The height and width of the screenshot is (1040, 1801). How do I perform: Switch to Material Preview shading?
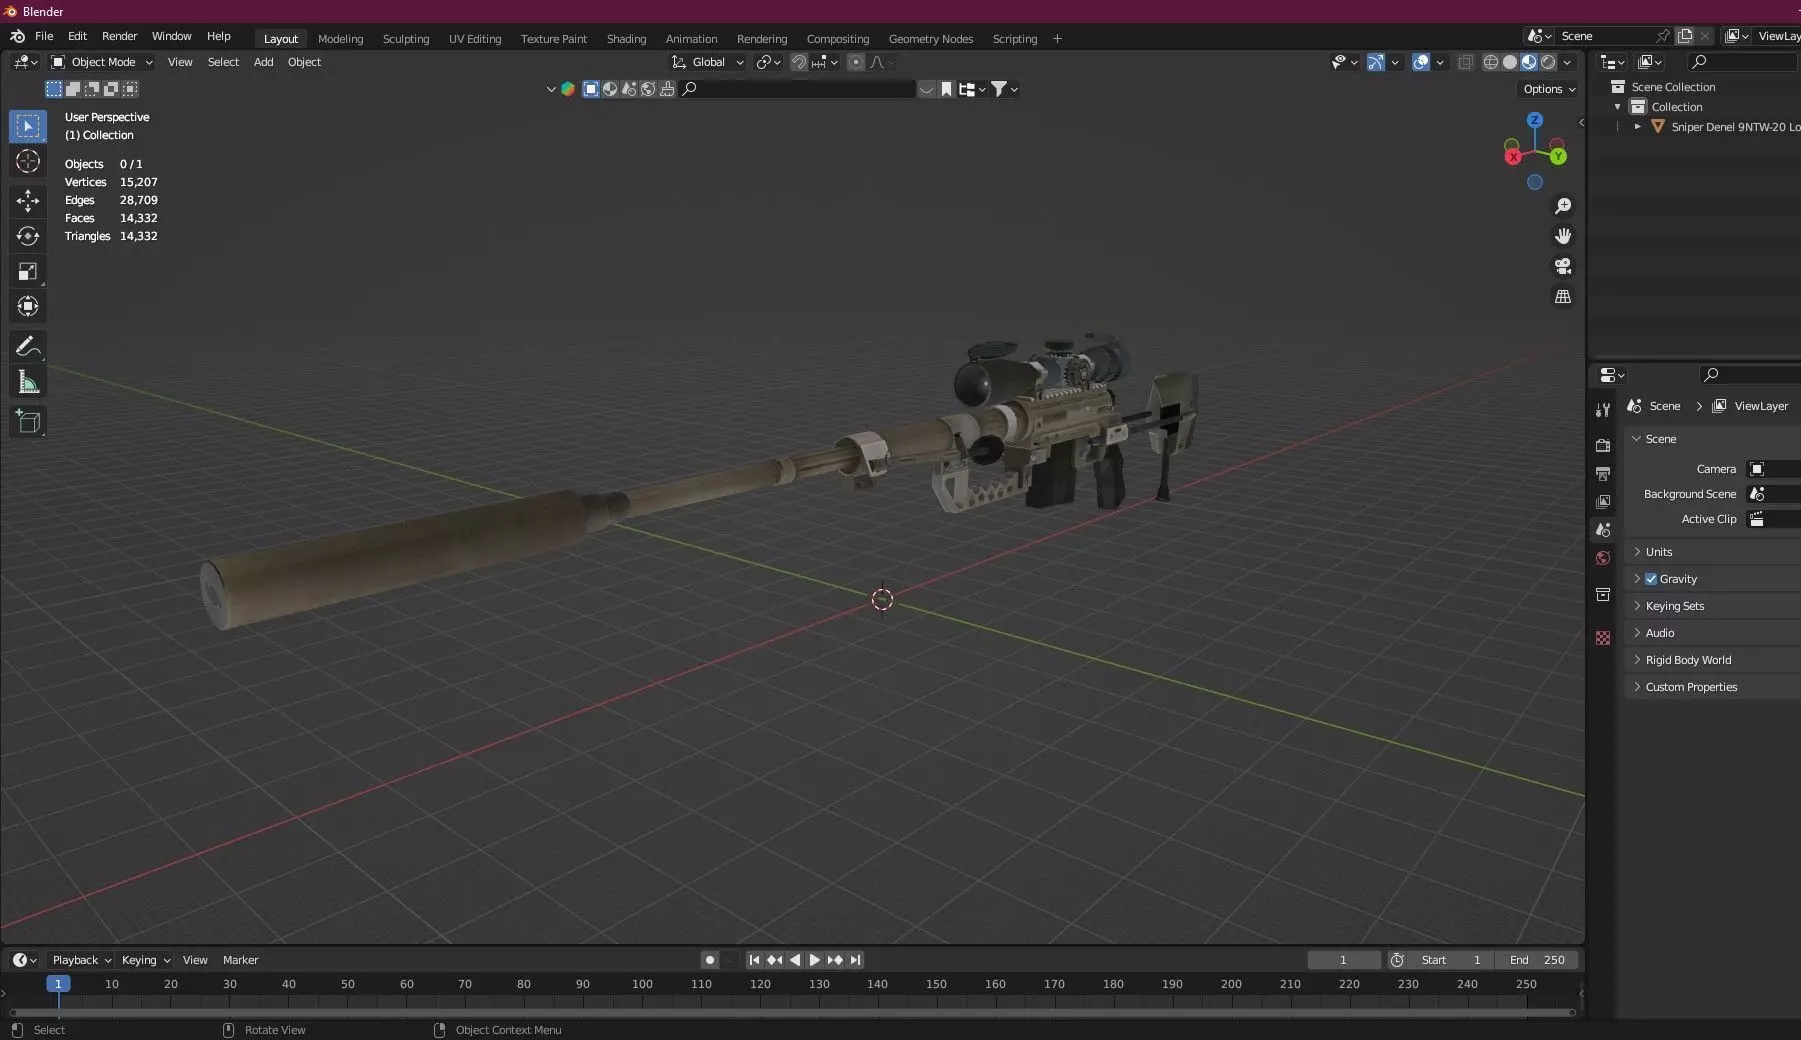tap(1529, 62)
